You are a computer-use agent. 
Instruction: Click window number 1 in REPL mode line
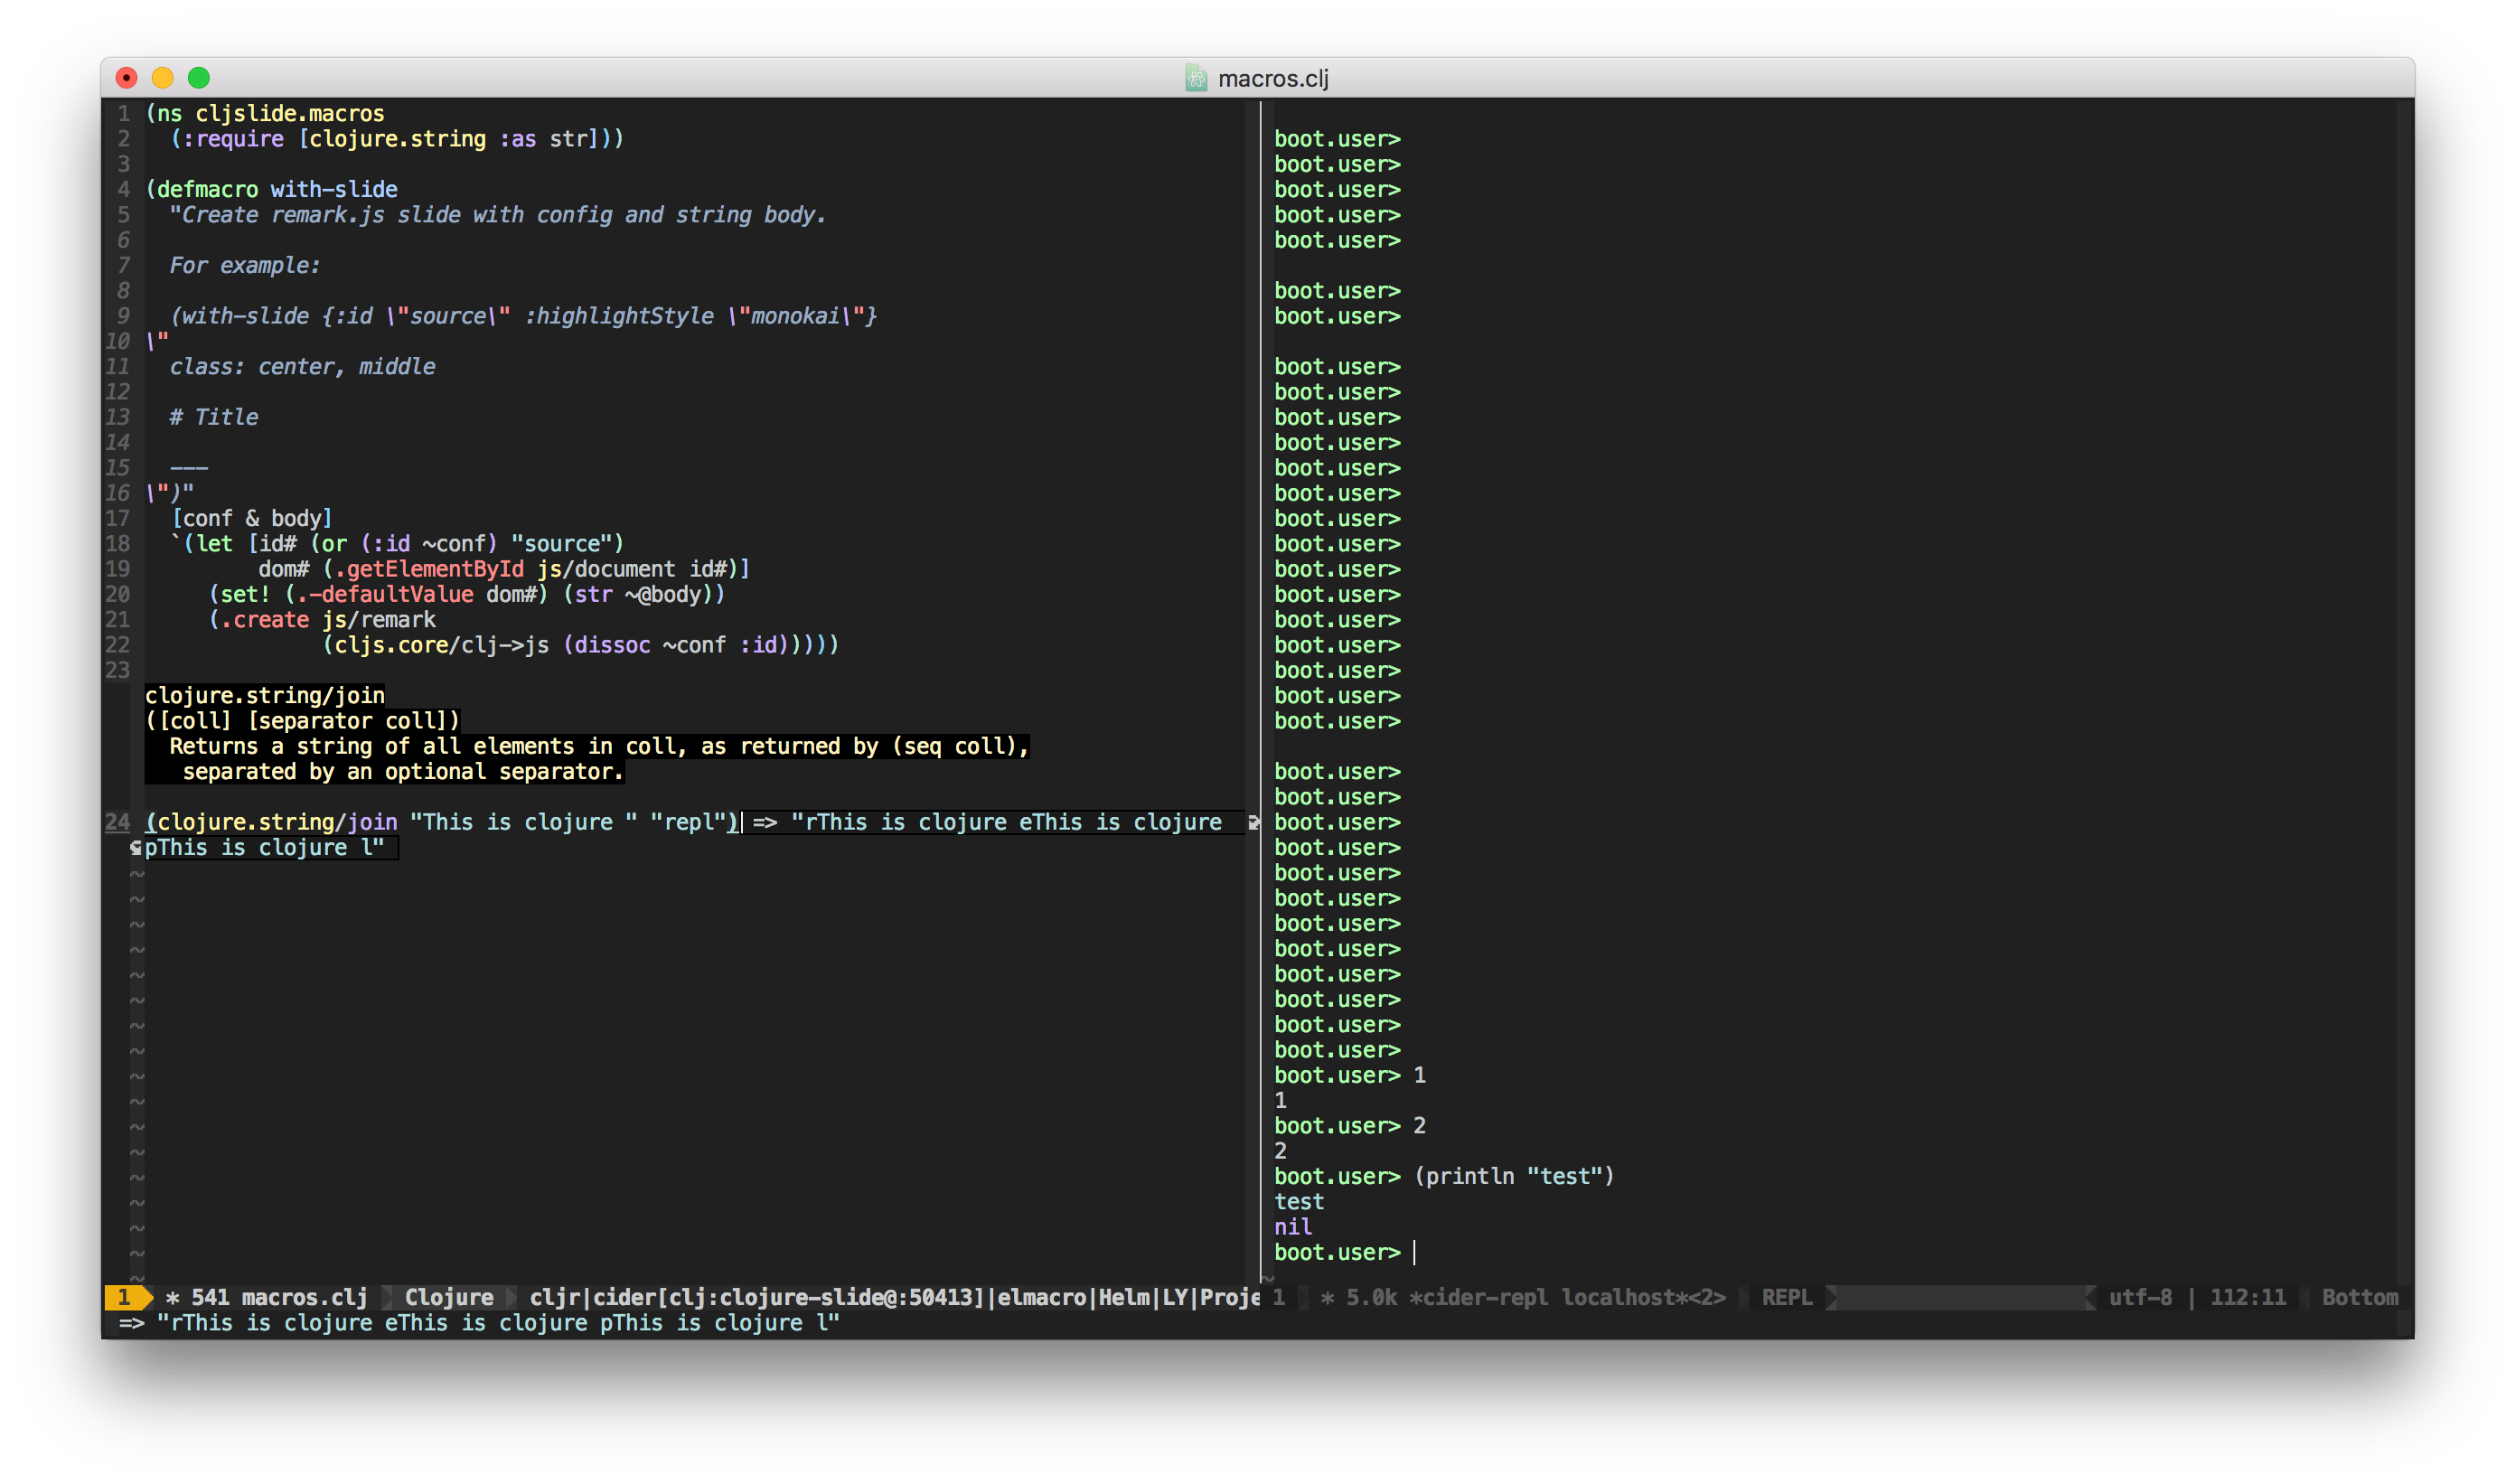pos(1278,1298)
